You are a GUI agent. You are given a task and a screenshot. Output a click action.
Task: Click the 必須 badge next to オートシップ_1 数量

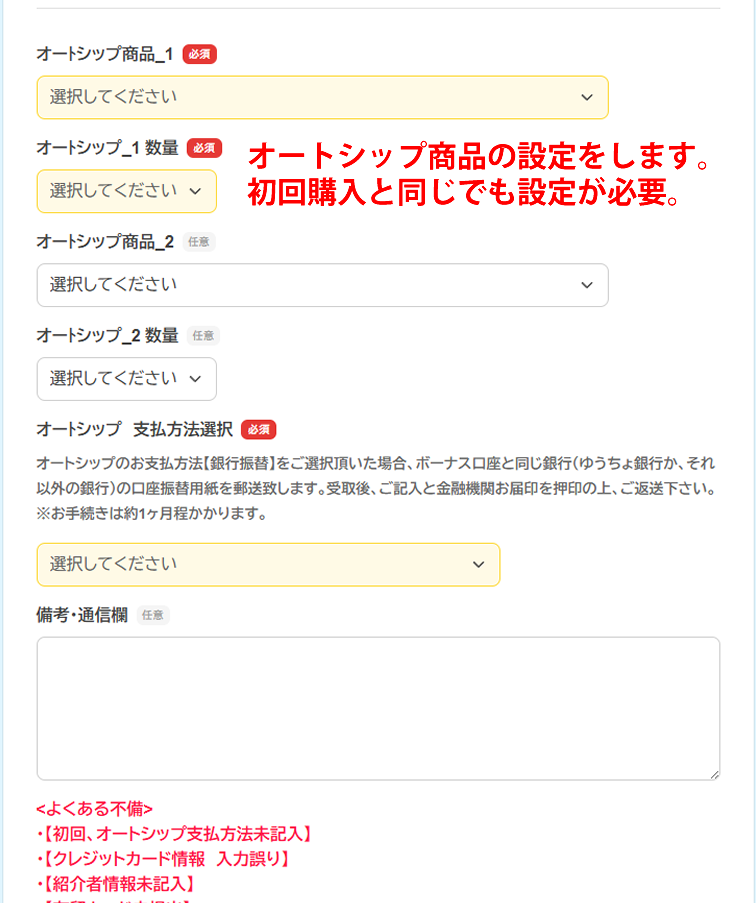pyautogui.click(x=204, y=148)
